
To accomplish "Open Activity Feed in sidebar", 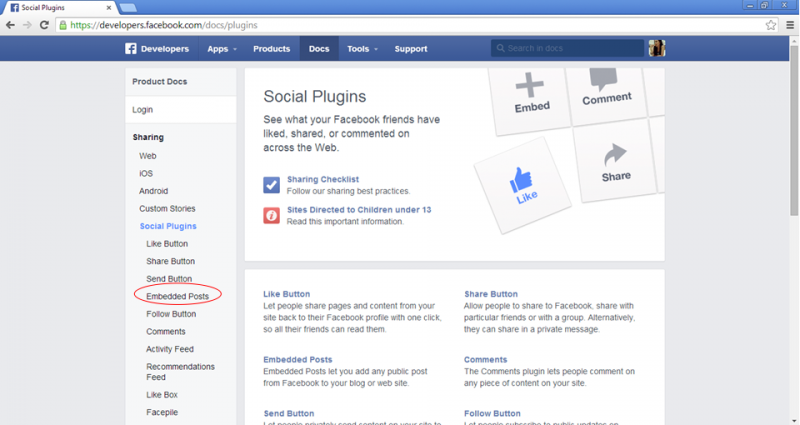I will point(170,349).
